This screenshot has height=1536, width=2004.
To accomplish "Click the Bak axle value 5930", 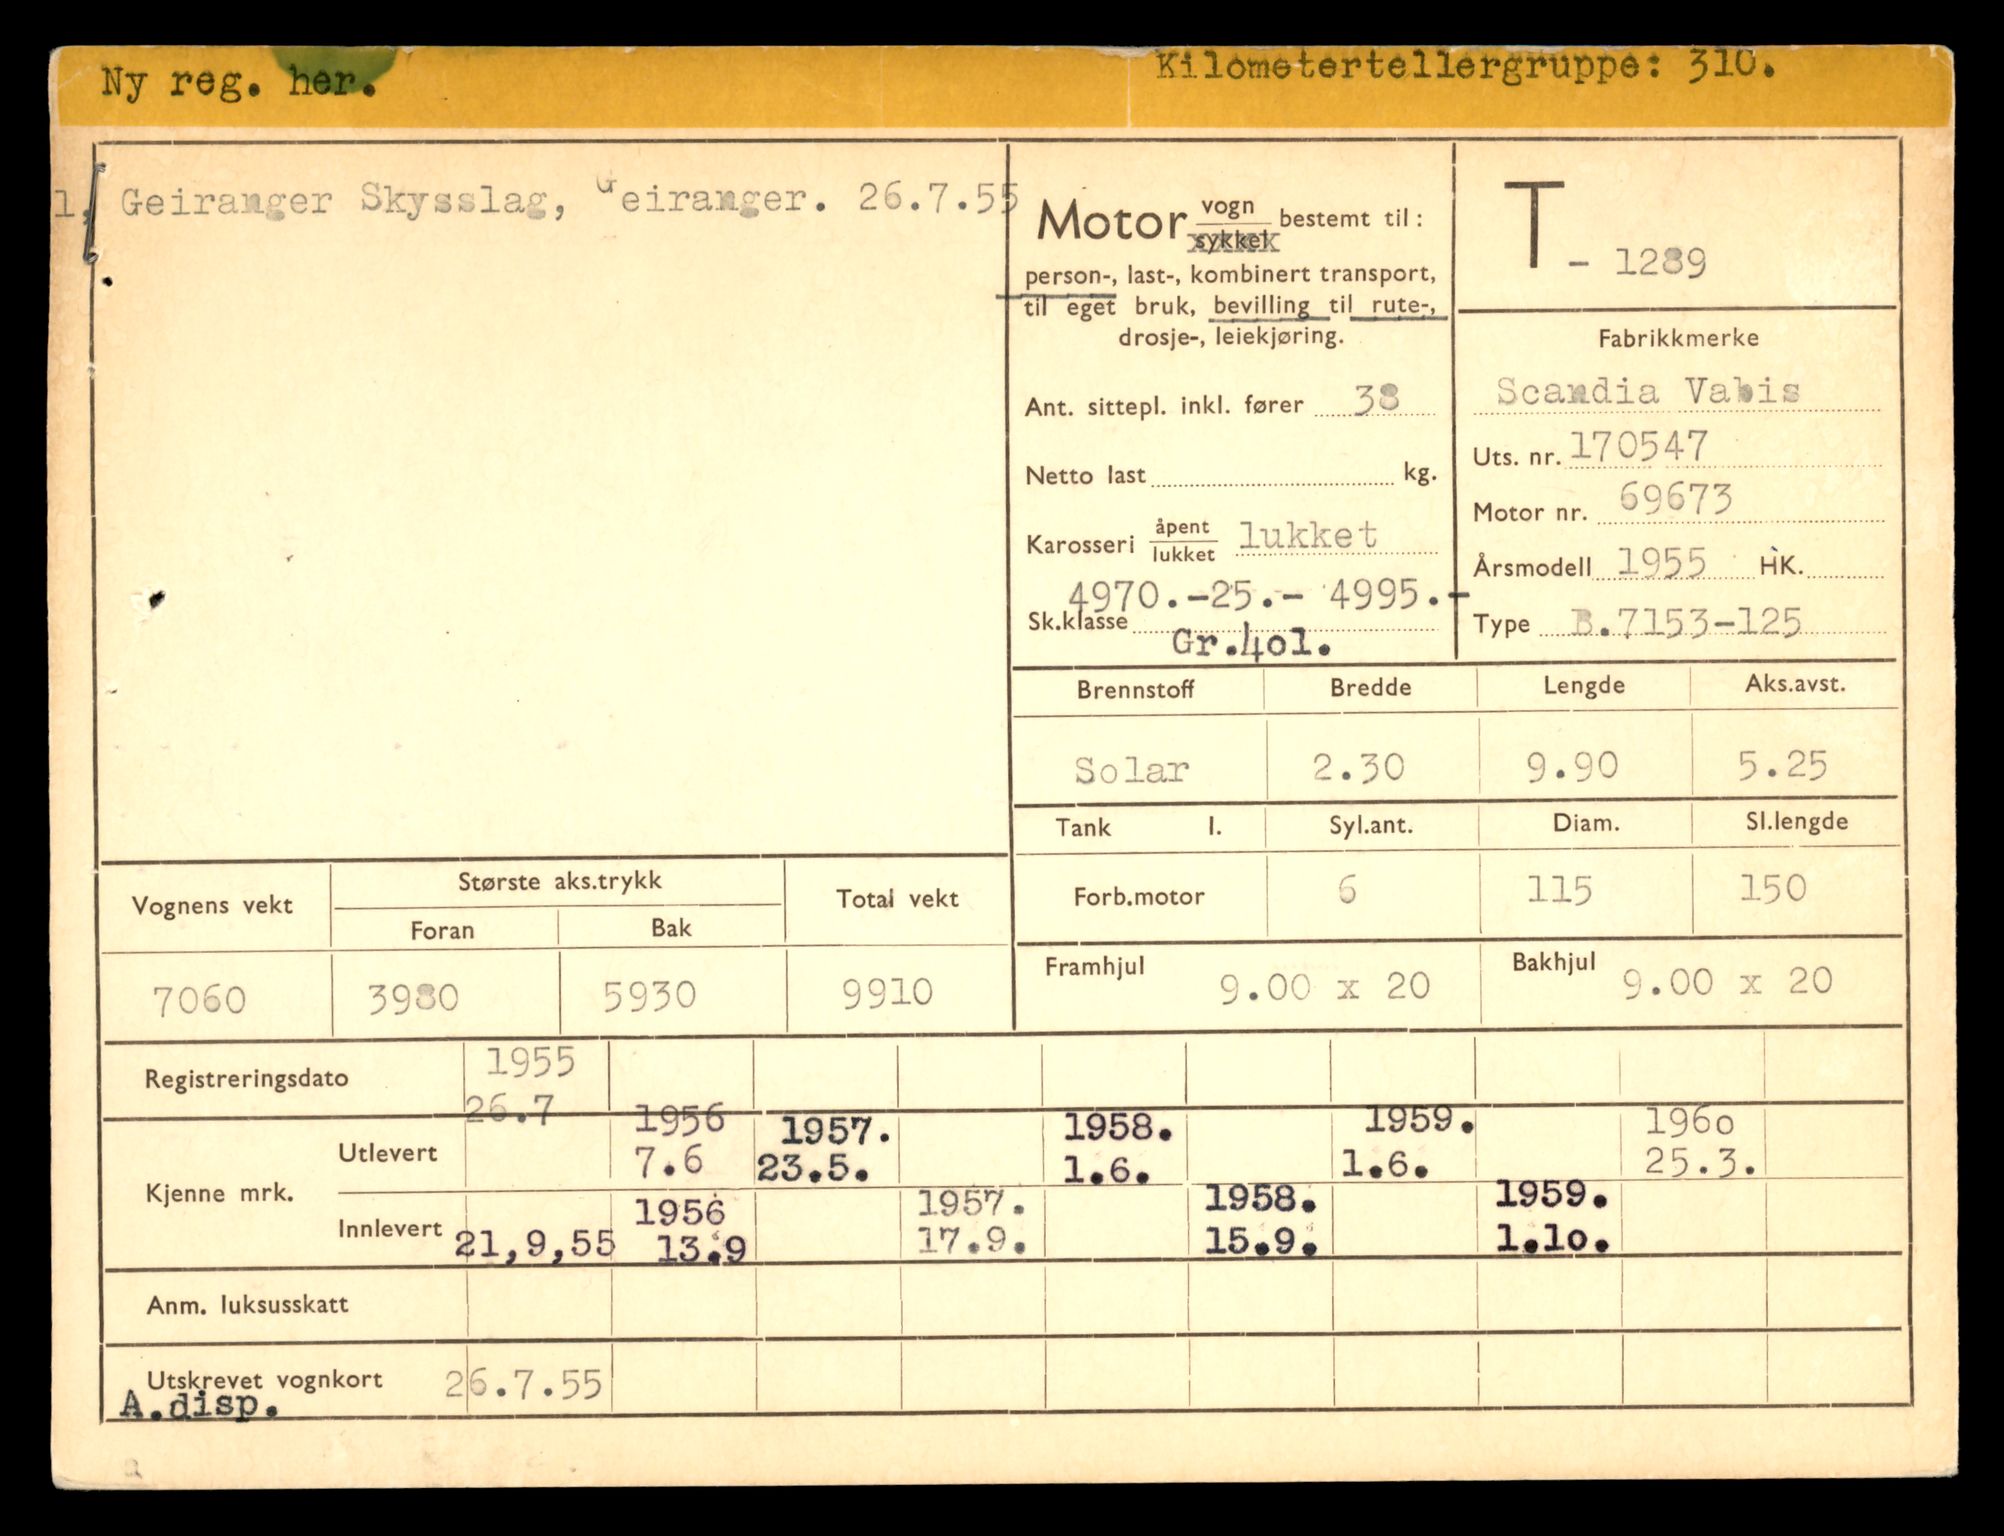I will click(649, 996).
